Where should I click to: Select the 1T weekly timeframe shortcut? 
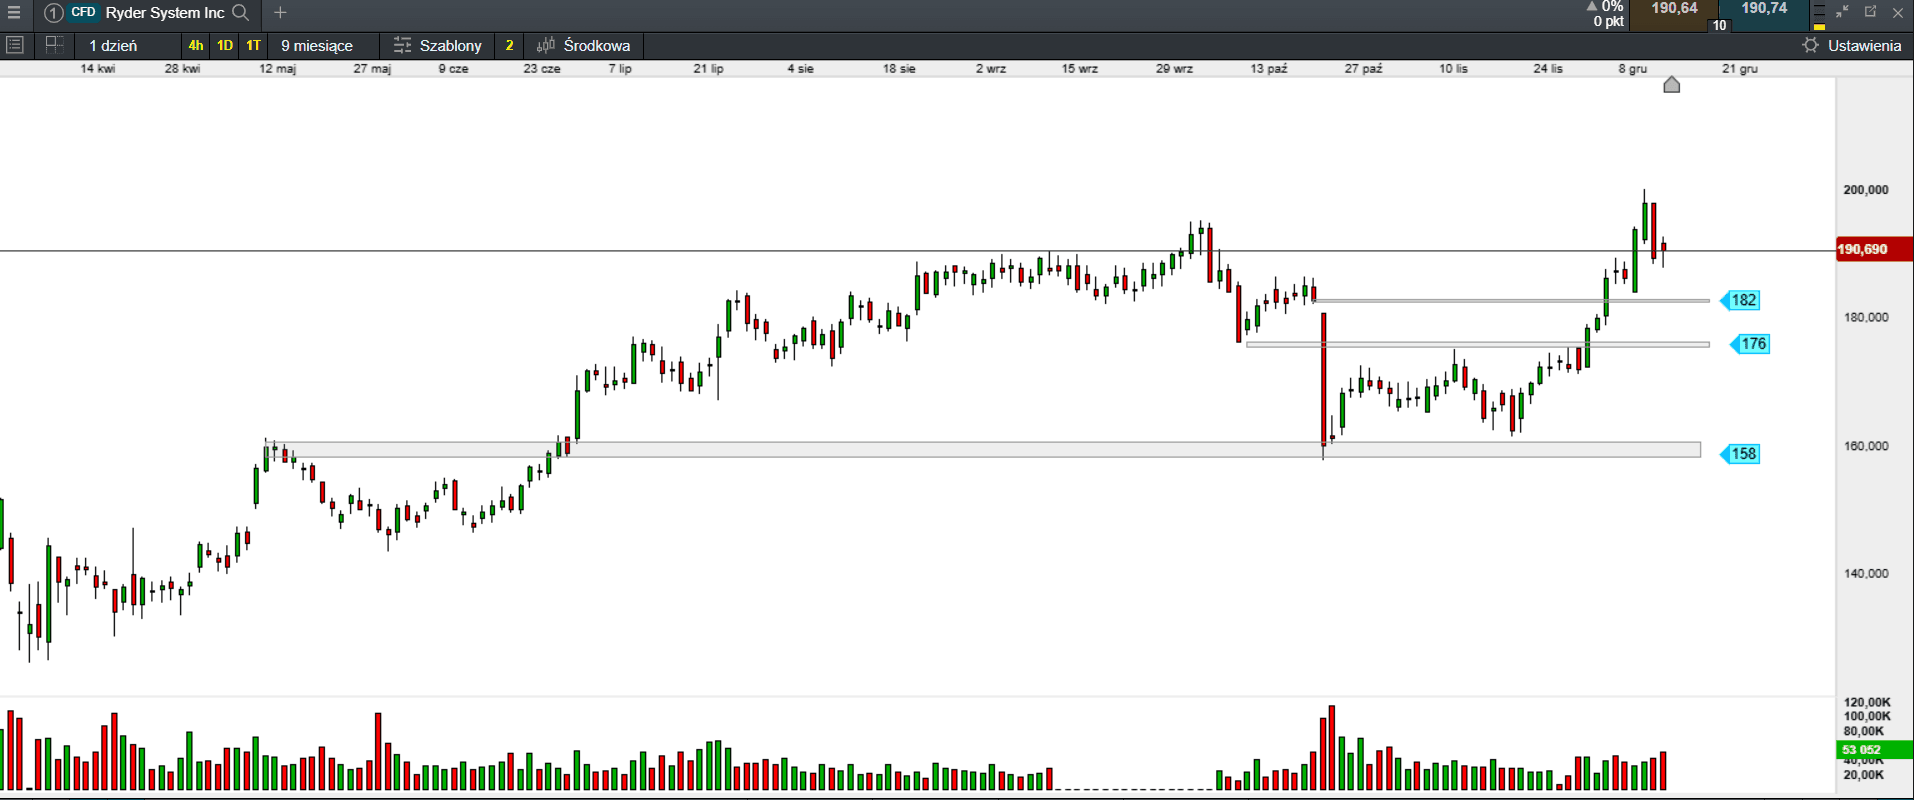click(x=254, y=45)
